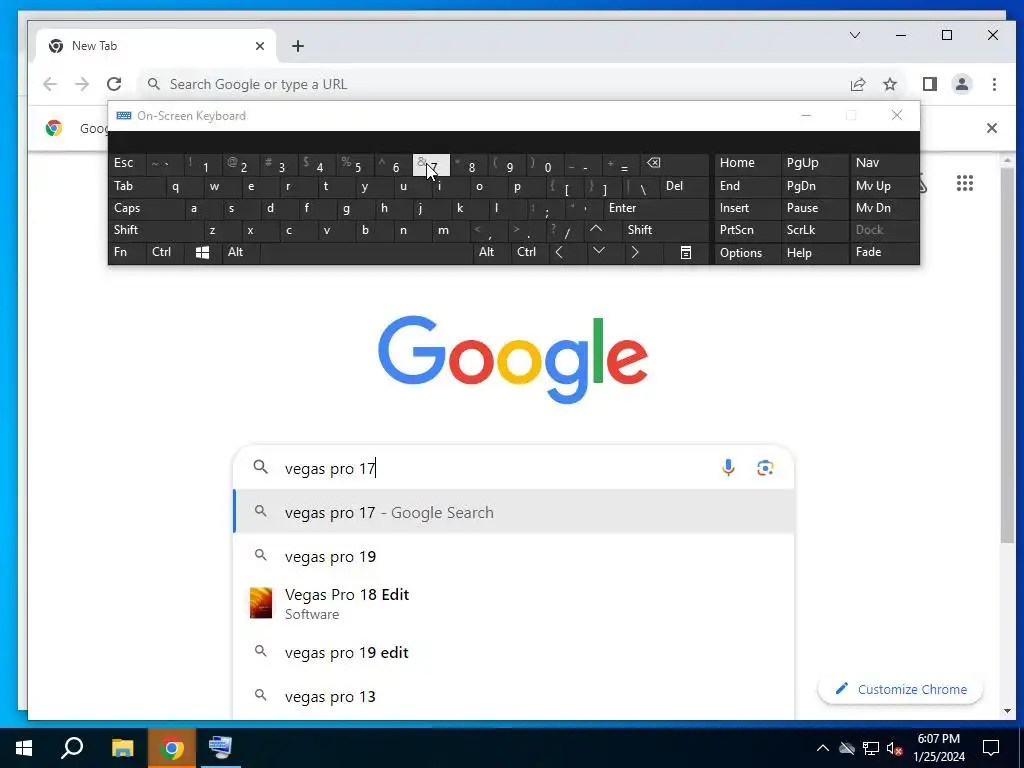Image resolution: width=1024 pixels, height=768 pixels.
Task: Toggle left Shift key on keyboard
Action: pos(155,230)
